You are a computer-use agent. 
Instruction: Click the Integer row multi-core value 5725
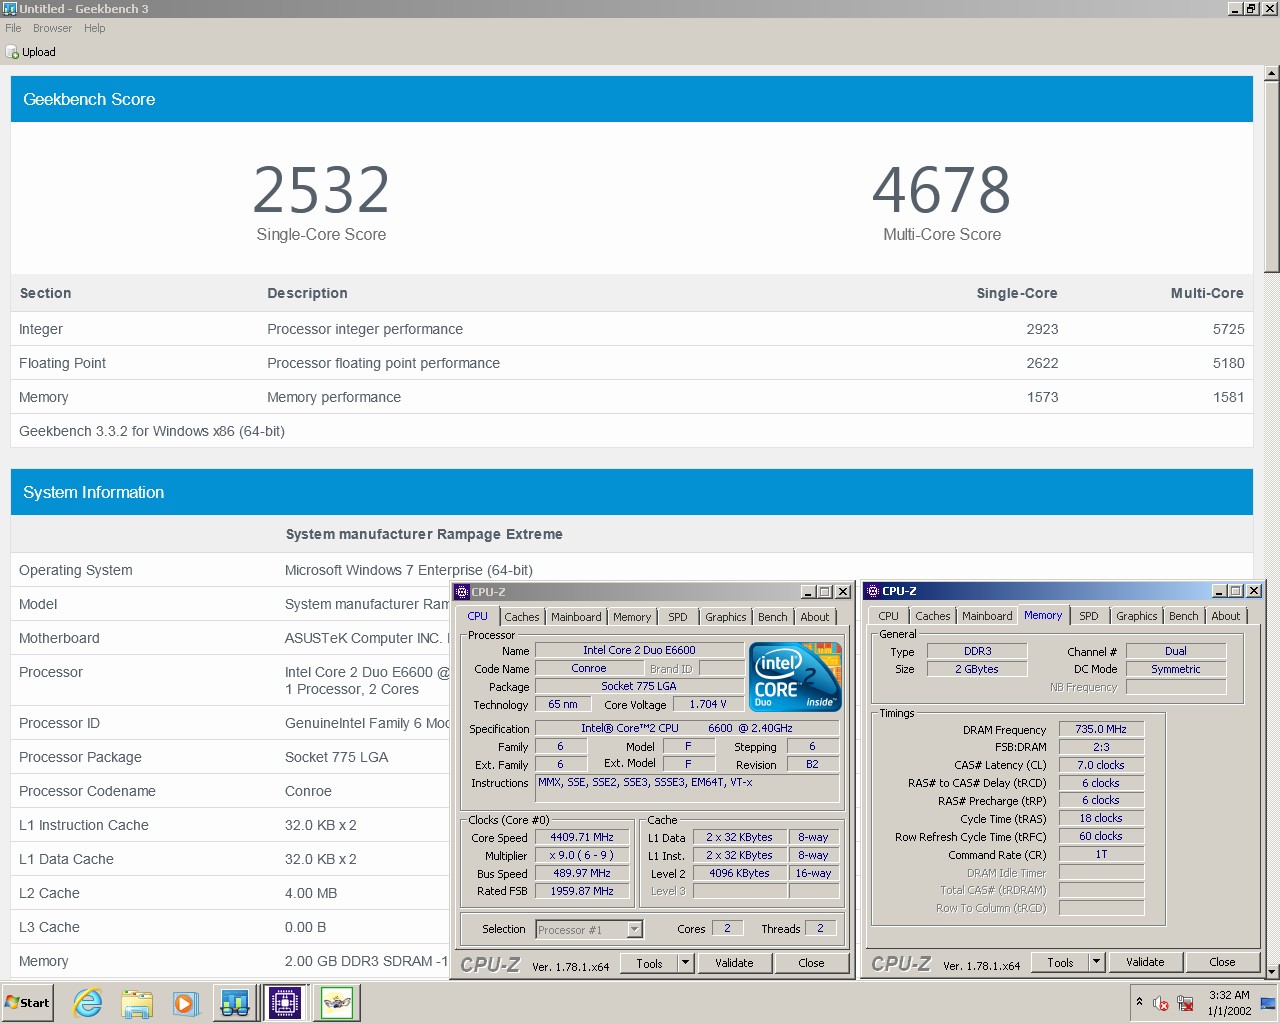tap(1228, 329)
